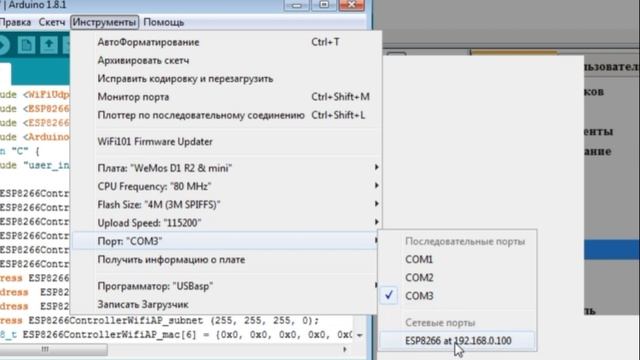
Task: Click code line ESP8266ControllerWifiAP_mac[6]
Action: click(176, 335)
